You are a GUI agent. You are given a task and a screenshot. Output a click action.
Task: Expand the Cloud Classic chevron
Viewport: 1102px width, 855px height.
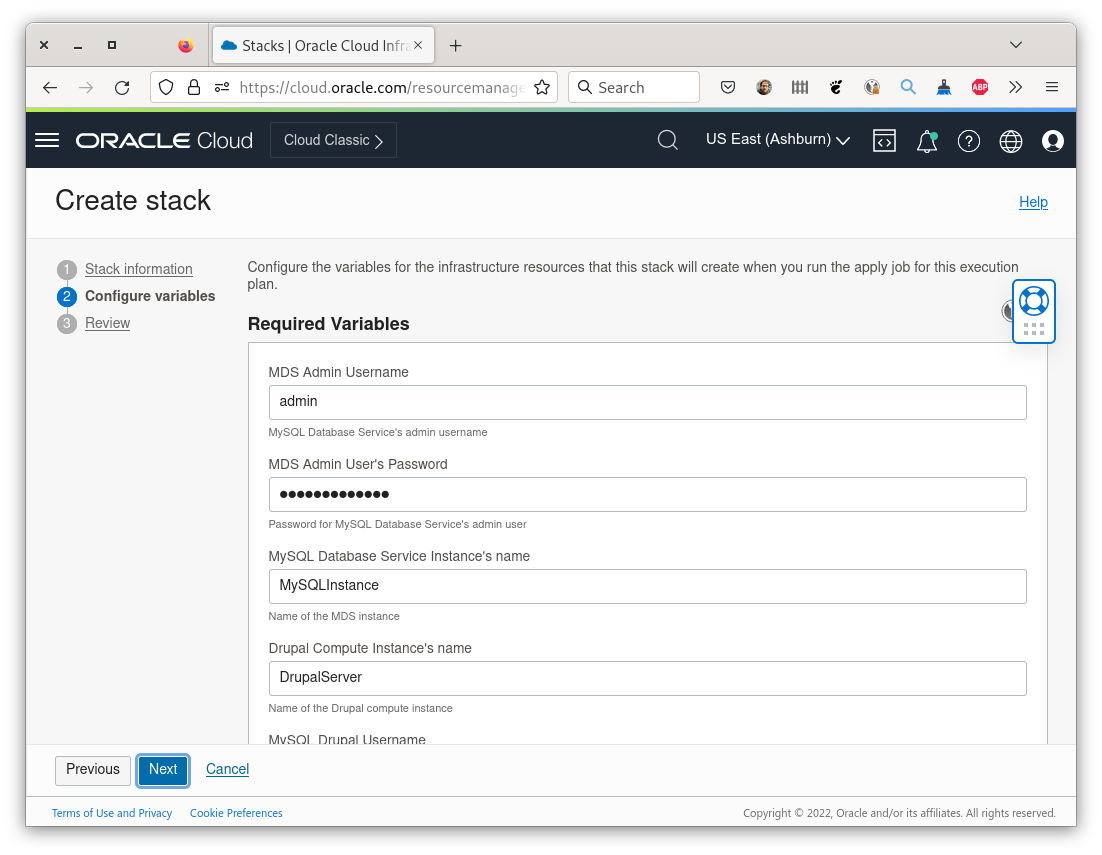(x=379, y=140)
